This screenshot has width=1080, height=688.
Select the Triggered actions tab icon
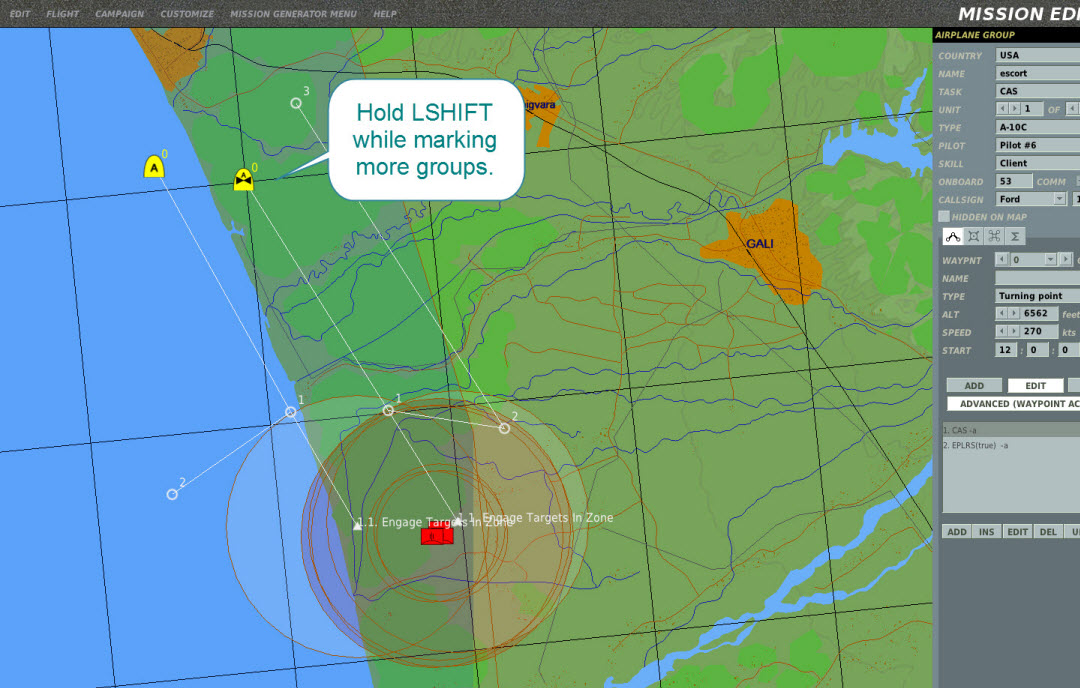(994, 236)
